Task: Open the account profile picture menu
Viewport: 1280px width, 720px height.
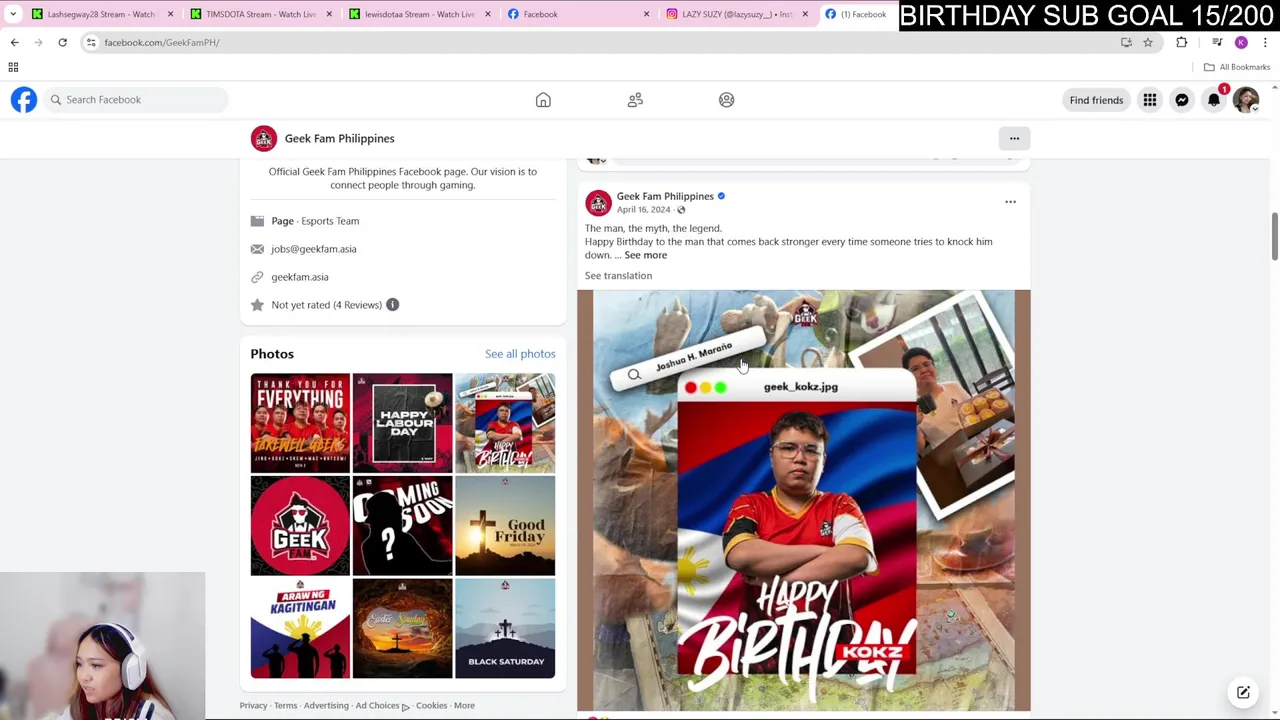Action: (x=1246, y=100)
